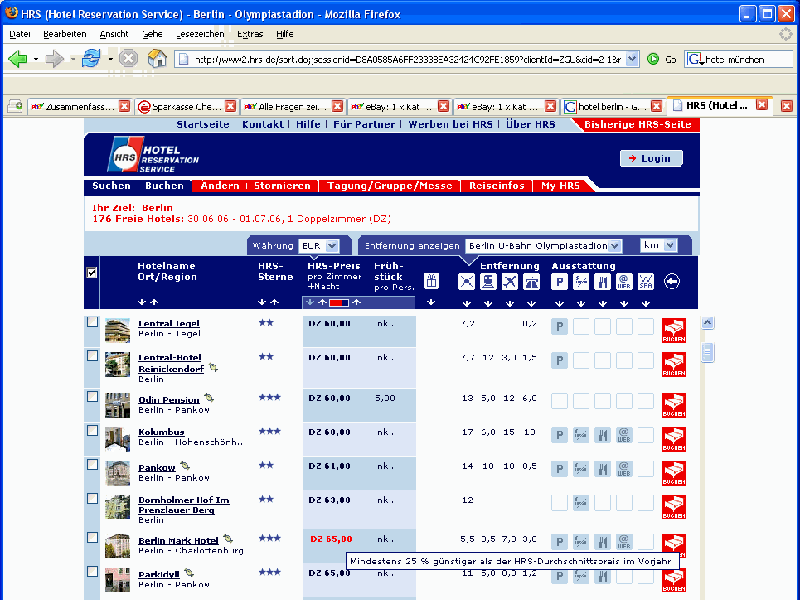Click the Firefox Home toolbar icon

point(157,59)
